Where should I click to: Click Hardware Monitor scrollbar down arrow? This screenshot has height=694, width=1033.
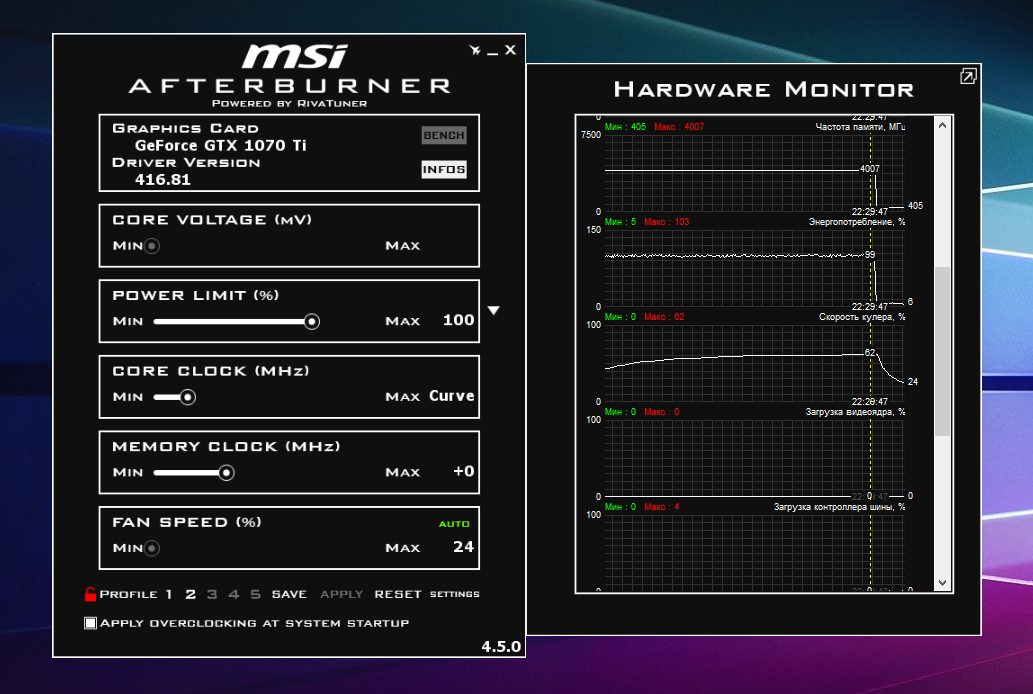coord(943,583)
